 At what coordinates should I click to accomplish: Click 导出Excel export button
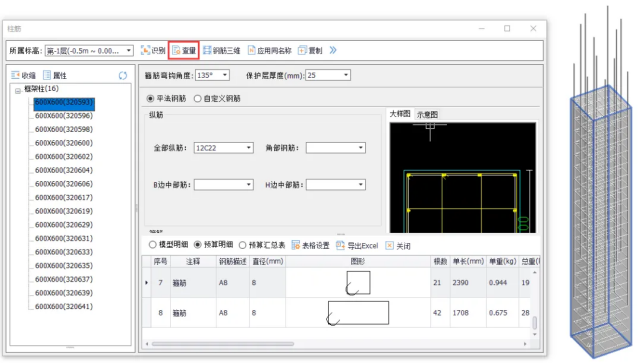point(357,245)
